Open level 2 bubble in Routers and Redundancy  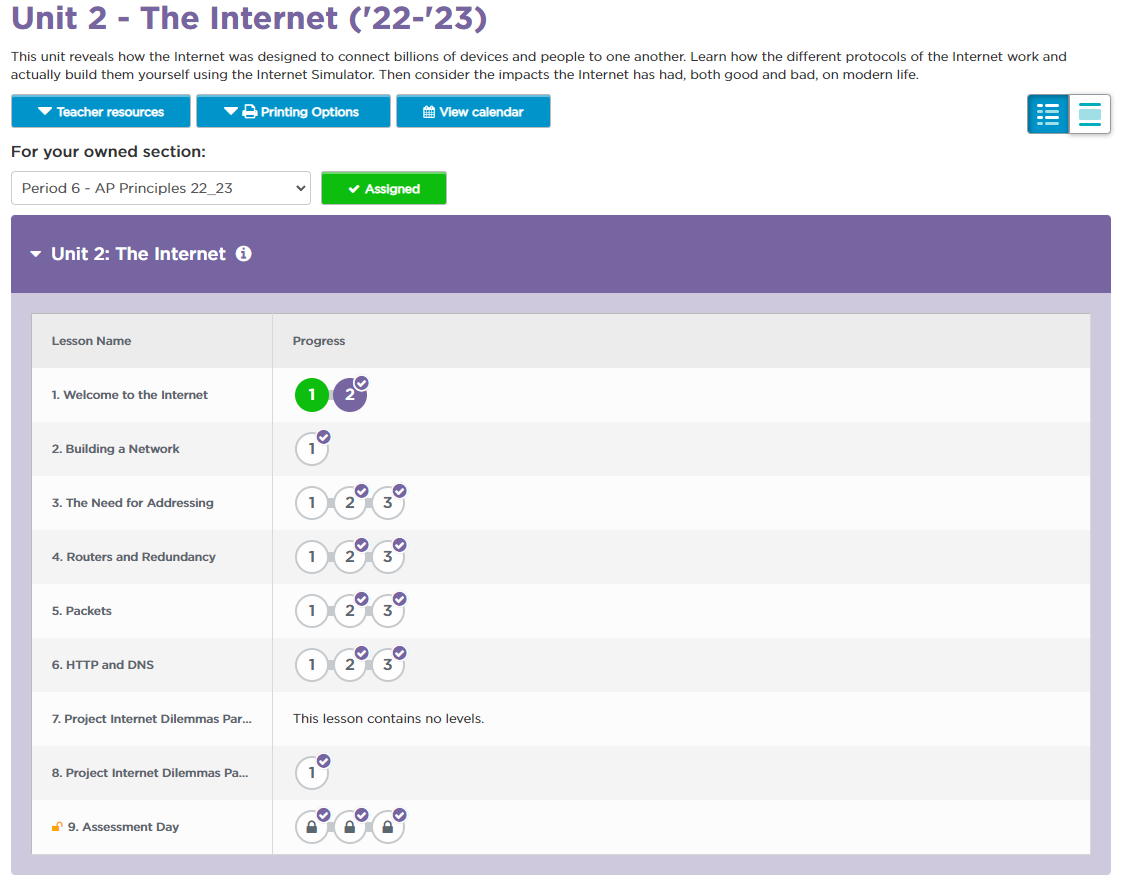click(x=350, y=557)
